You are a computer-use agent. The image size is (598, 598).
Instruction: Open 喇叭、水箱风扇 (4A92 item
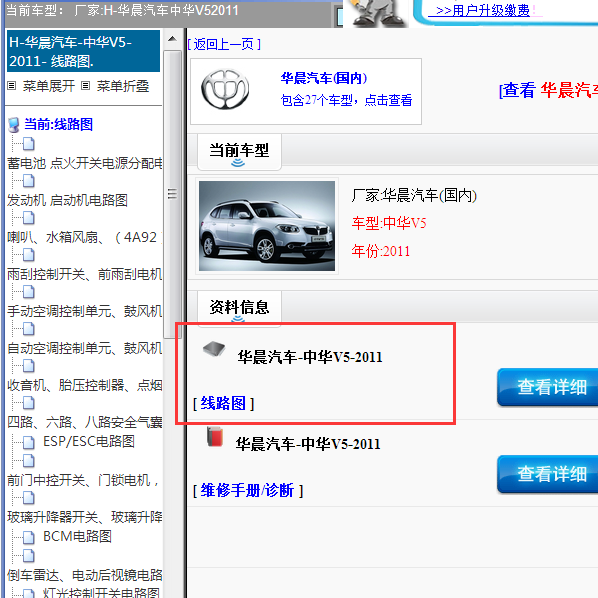(x=85, y=237)
